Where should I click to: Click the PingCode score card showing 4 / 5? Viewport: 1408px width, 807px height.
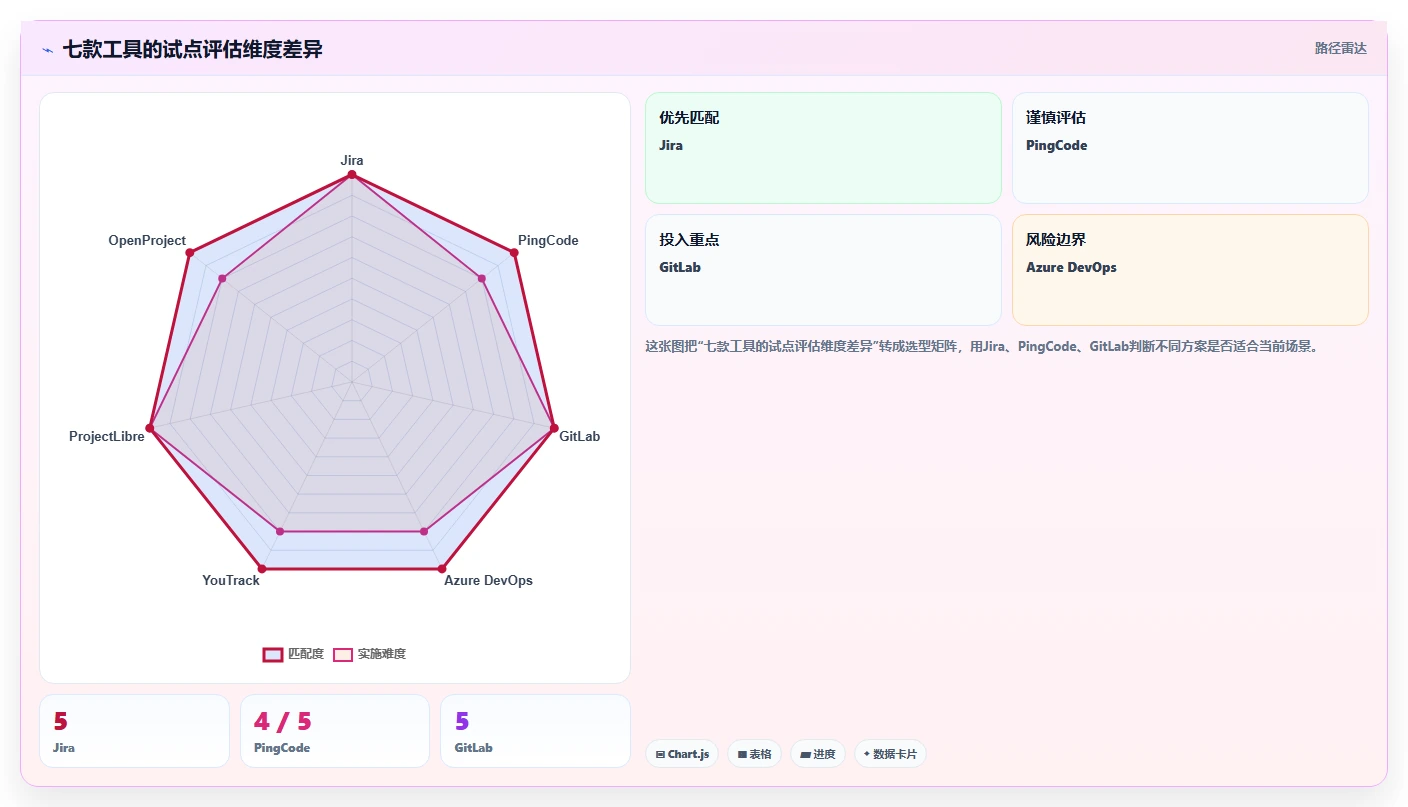[335, 731]
